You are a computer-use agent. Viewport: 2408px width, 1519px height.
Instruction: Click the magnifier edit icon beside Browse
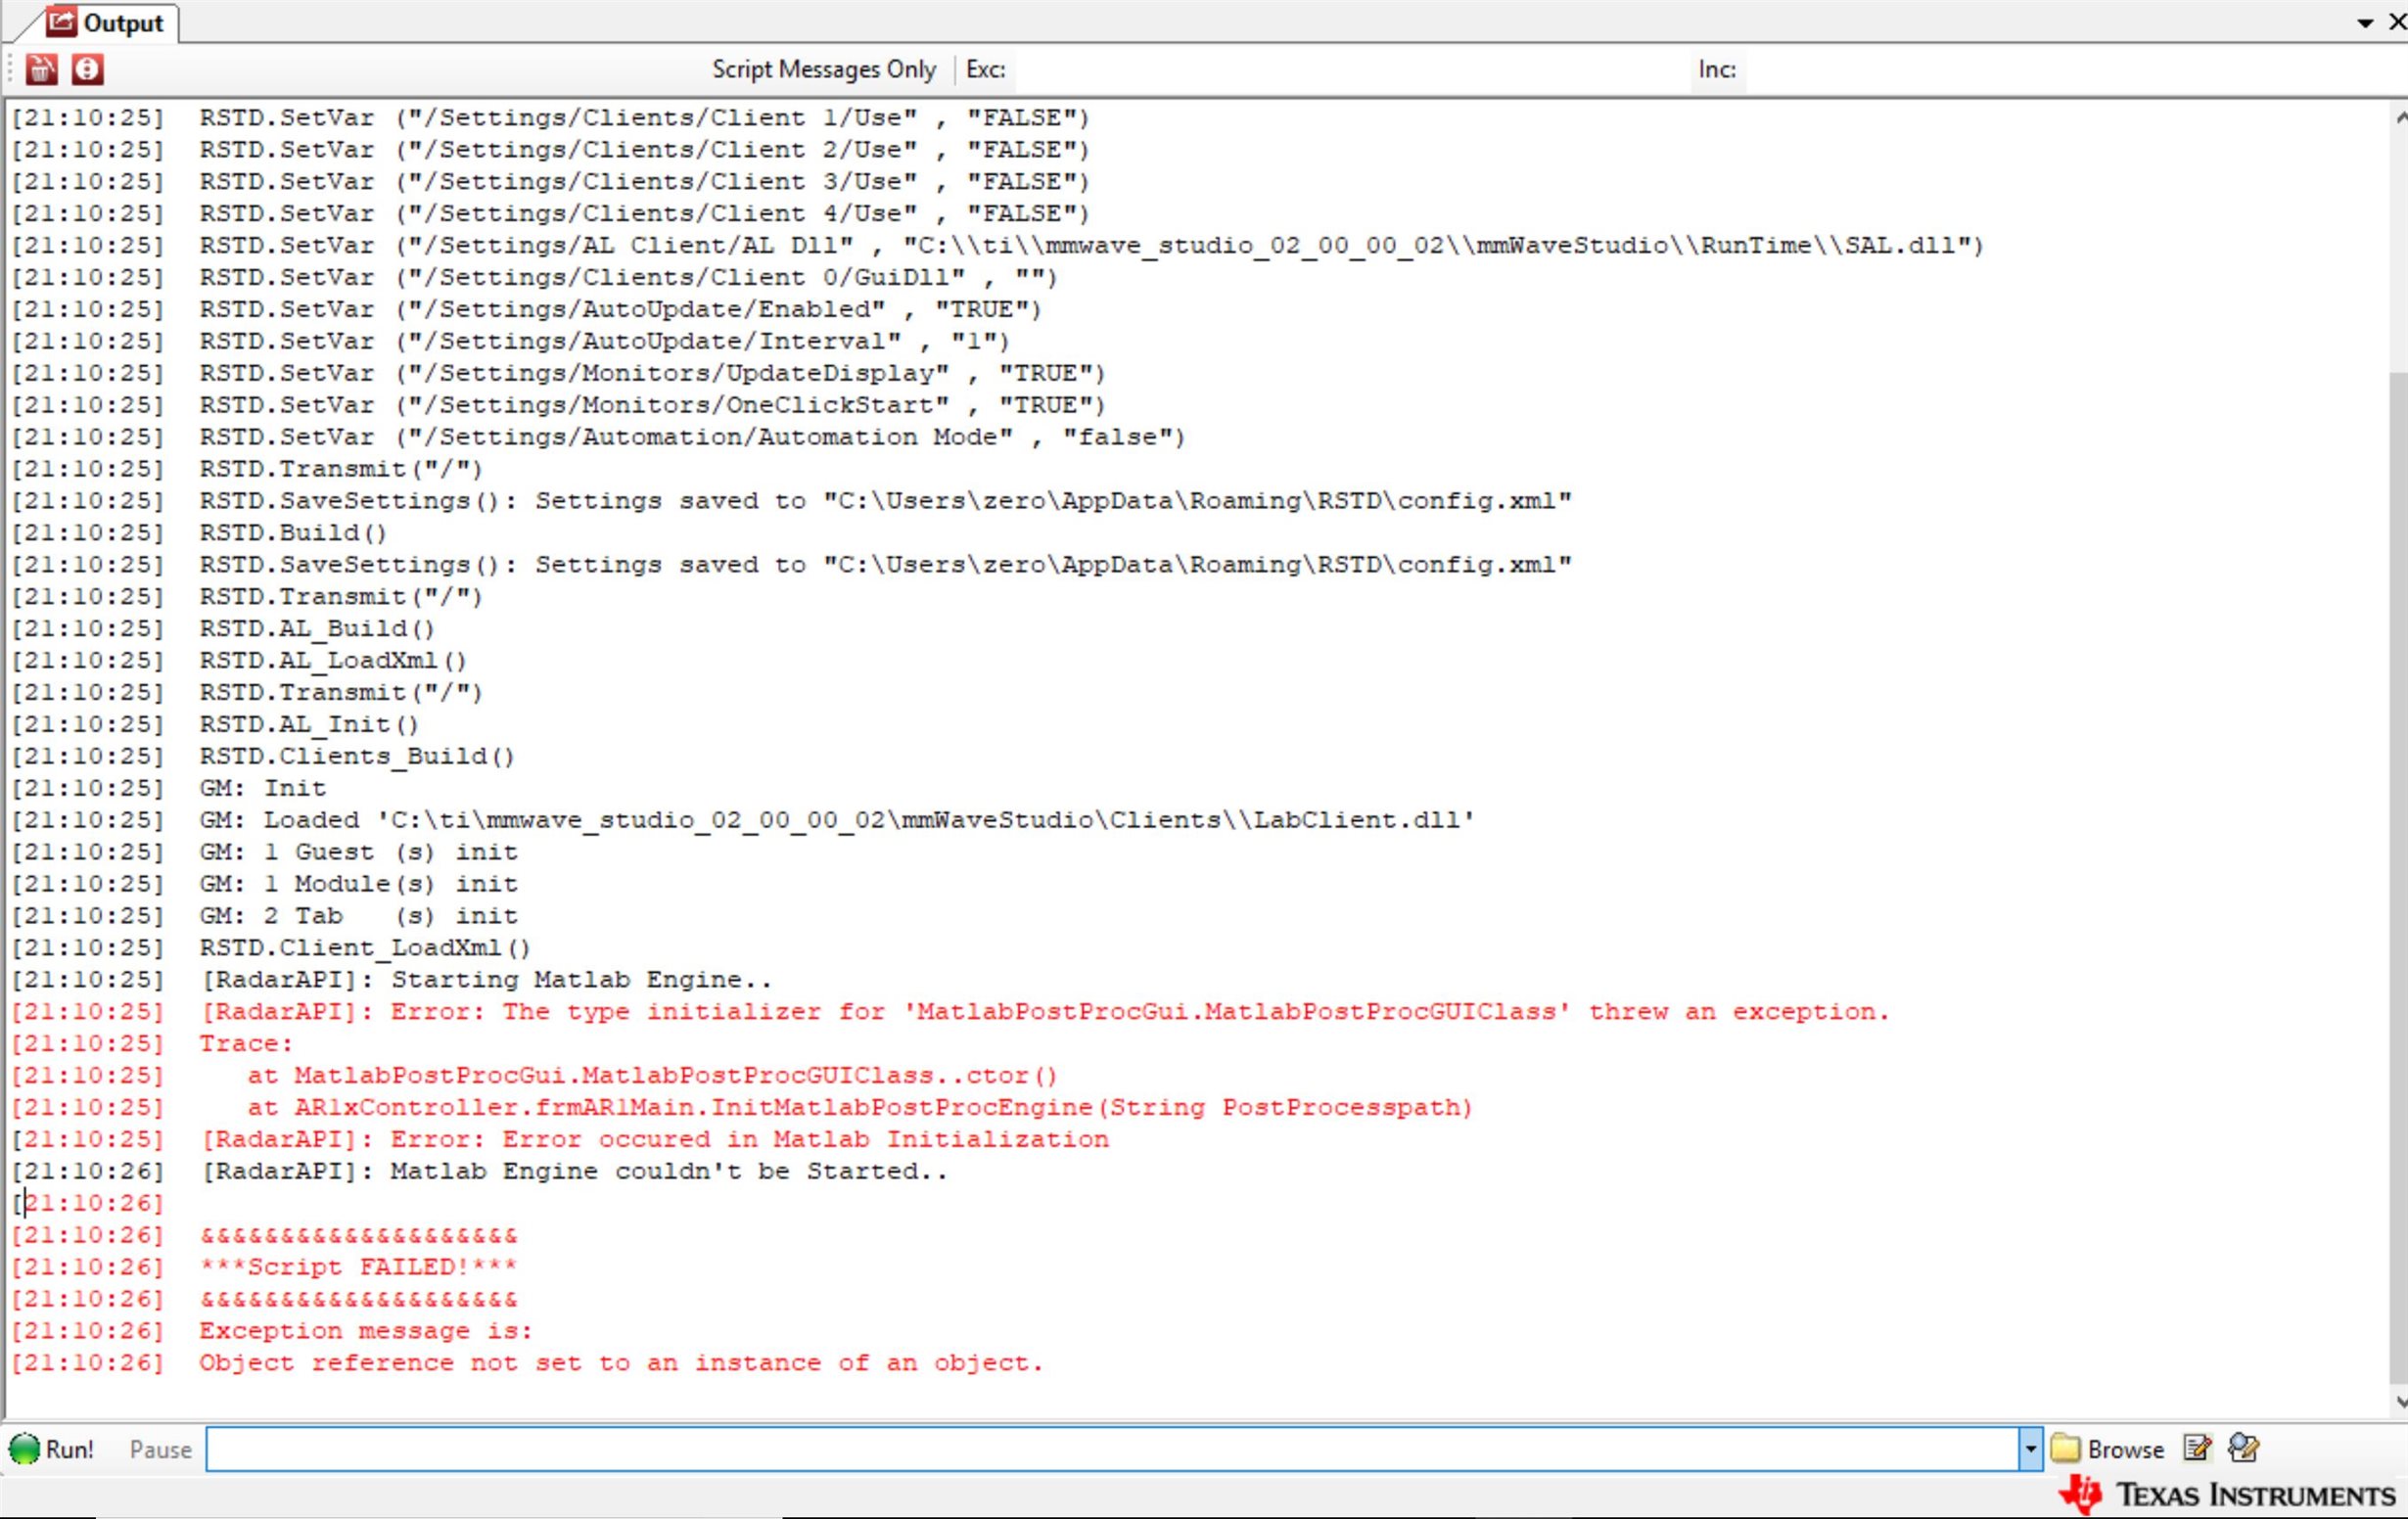(x=2244, y=1448)
